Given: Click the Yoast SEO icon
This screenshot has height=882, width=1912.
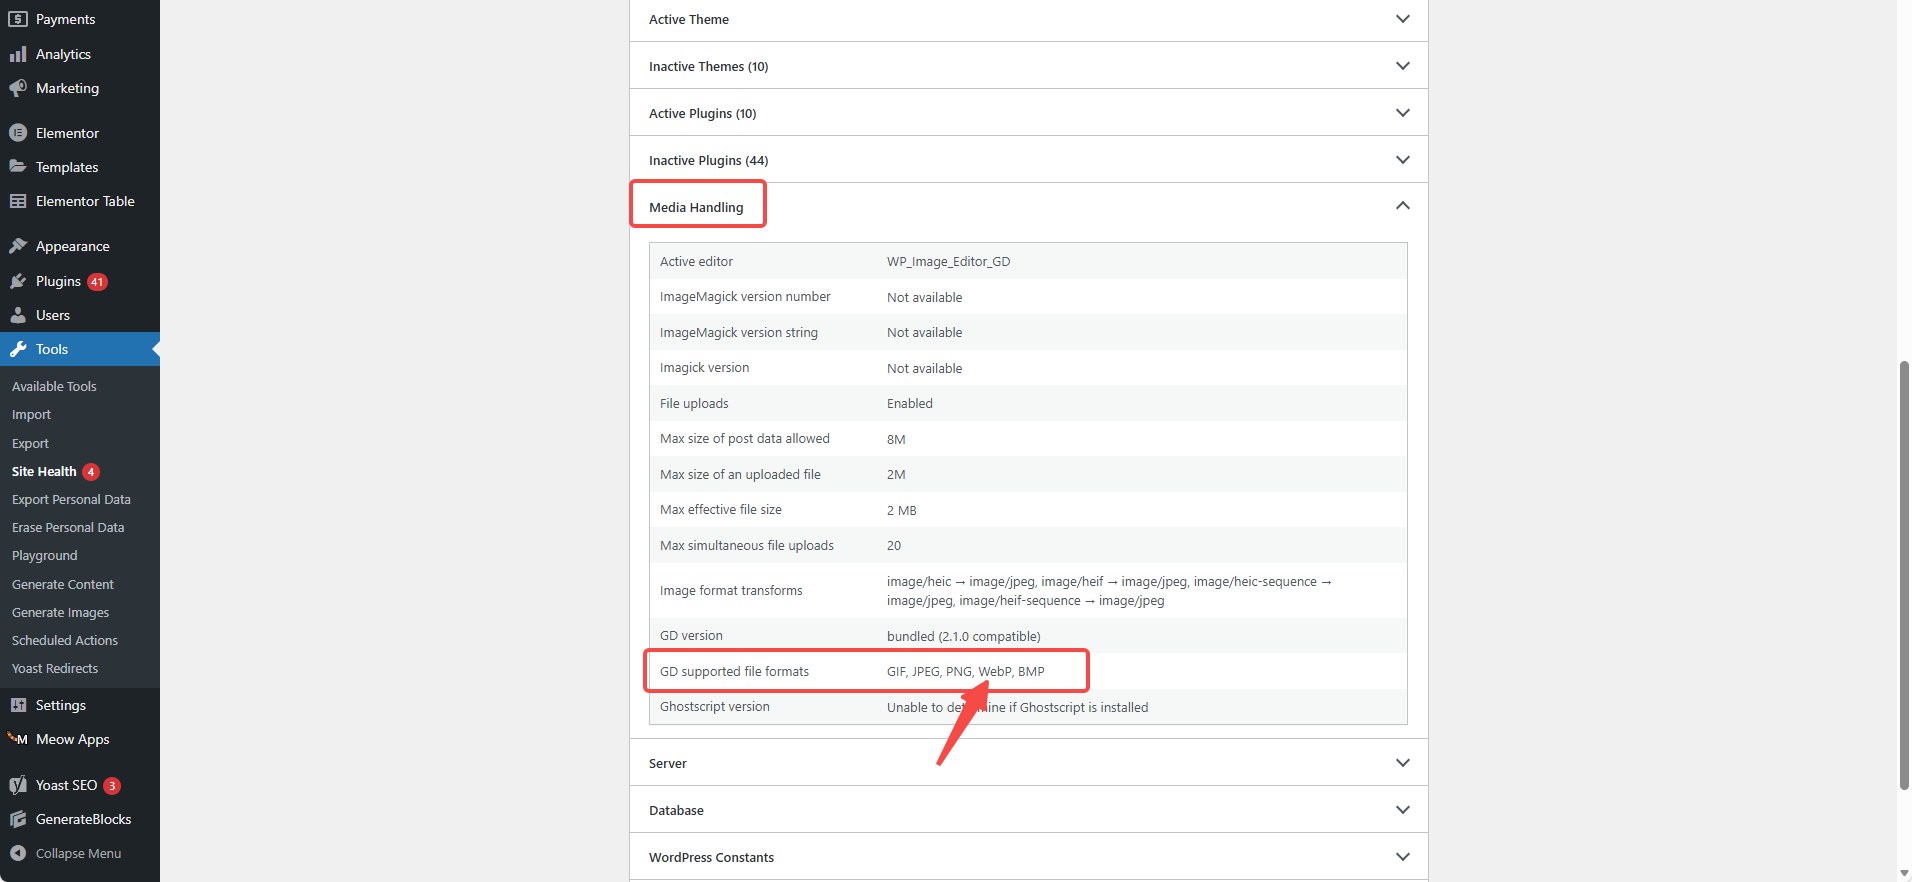Looking at the screenshot, I should pyautogui.click(x=18, y=785).
